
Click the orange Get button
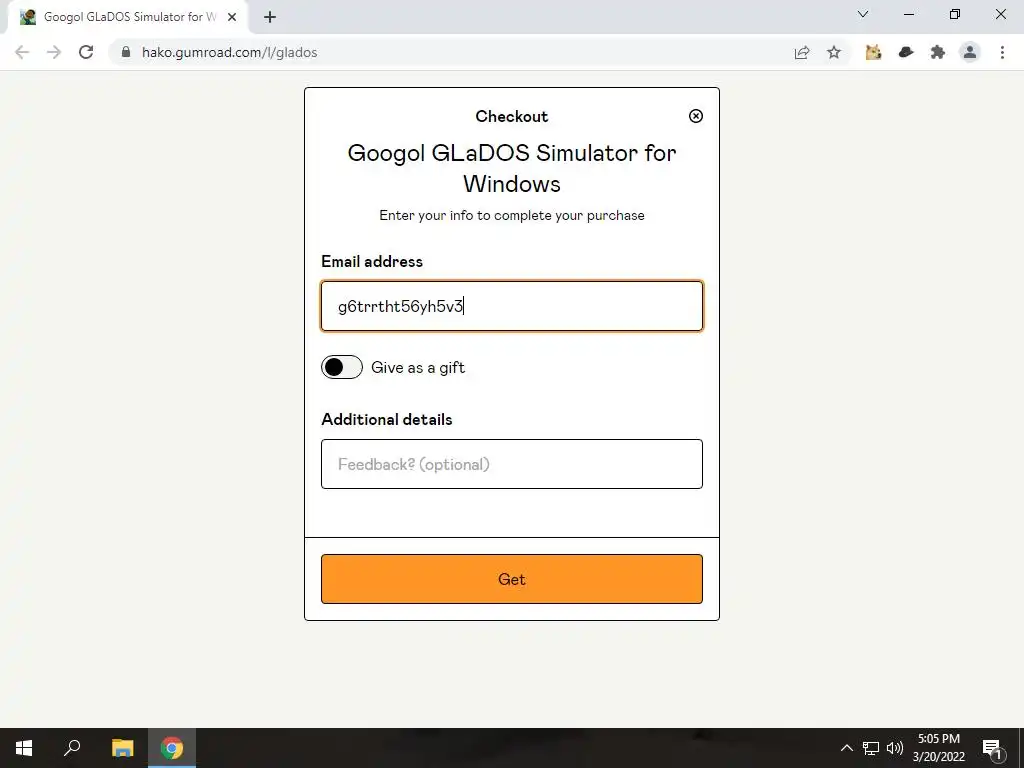511,579
